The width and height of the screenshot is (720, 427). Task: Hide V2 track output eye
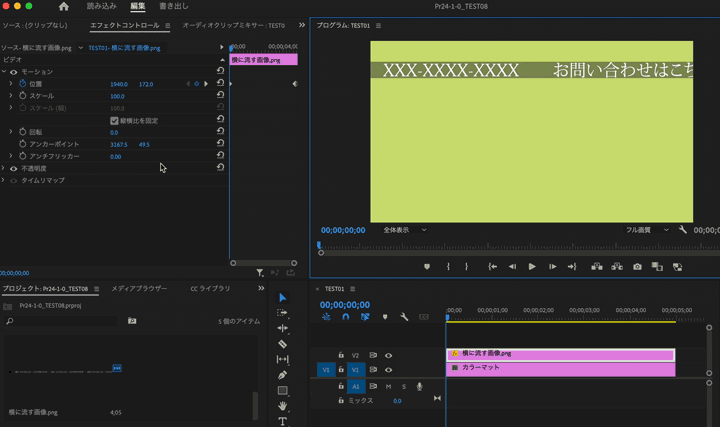tap(388, 355)
